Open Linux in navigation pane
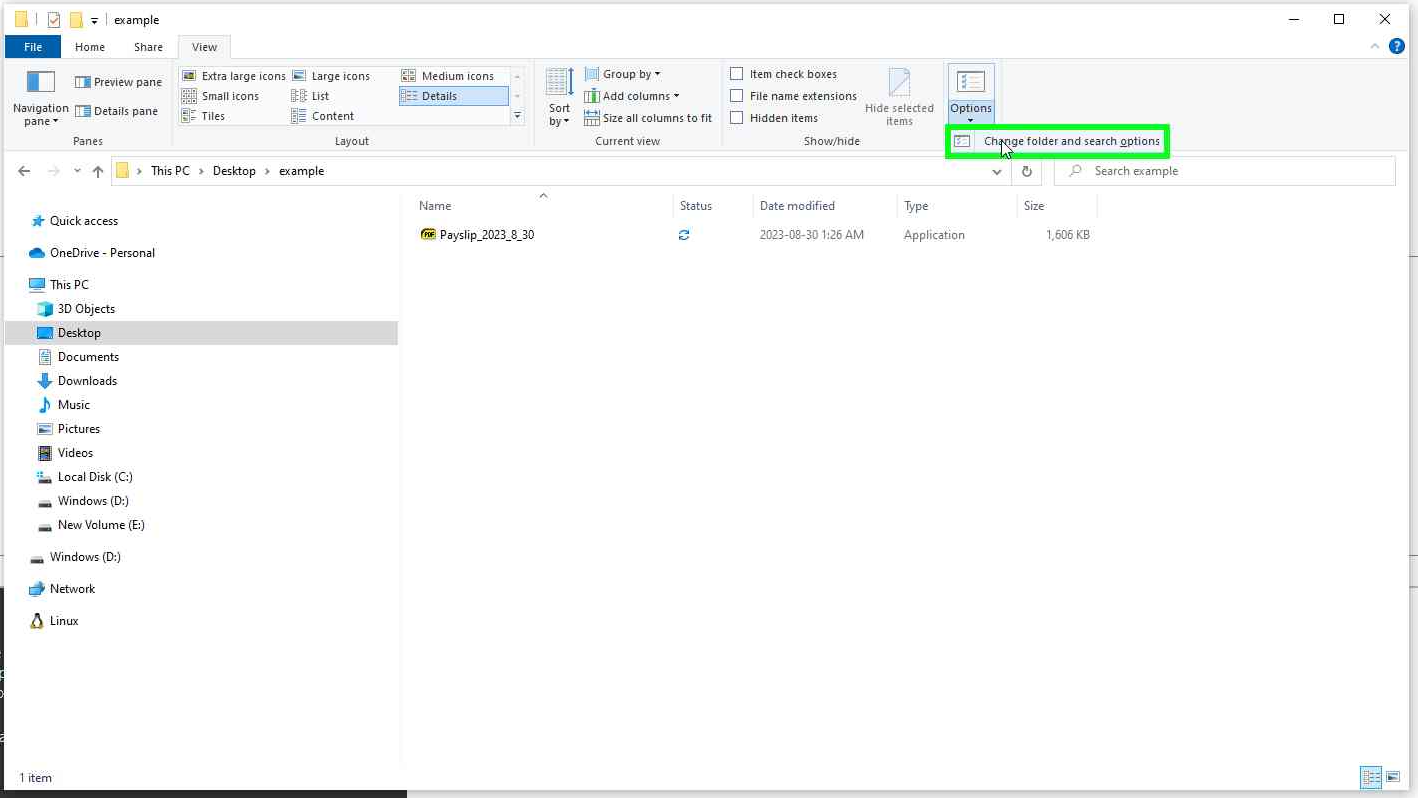 pos(64,621)
